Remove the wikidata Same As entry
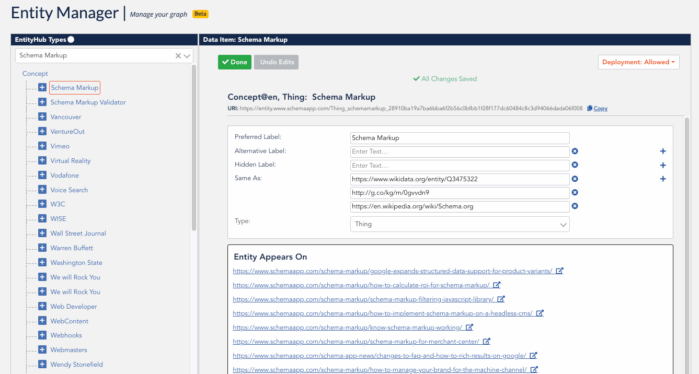The height and width of the screenshot is (374, 699). click(x=575, y=179)
